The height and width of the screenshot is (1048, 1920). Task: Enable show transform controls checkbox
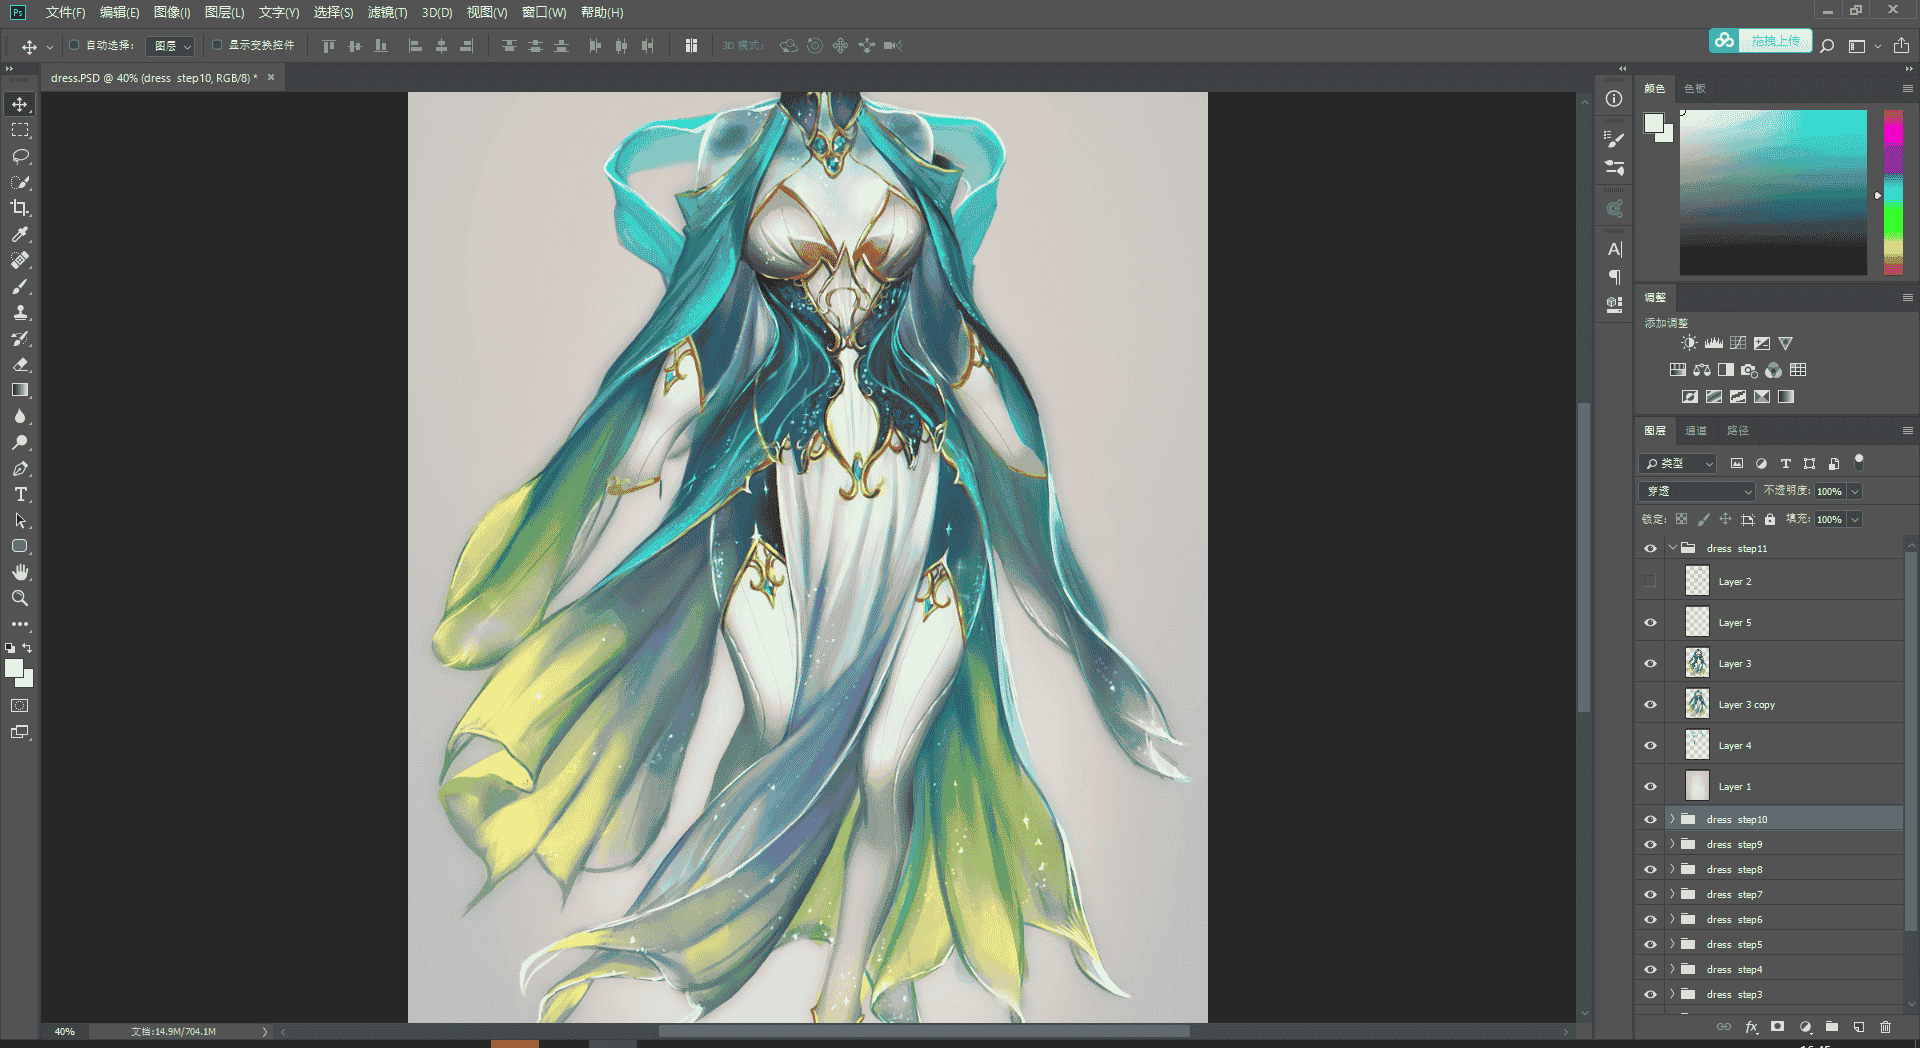click(x=217, y=45)
